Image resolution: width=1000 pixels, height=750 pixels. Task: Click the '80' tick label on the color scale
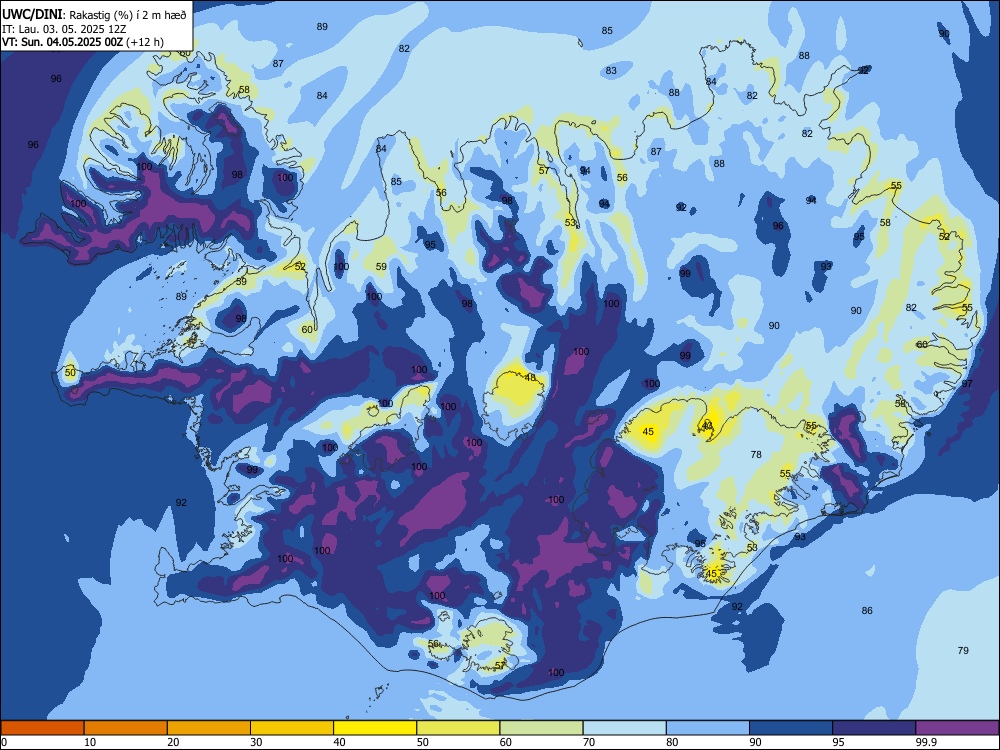click(672, 742)
